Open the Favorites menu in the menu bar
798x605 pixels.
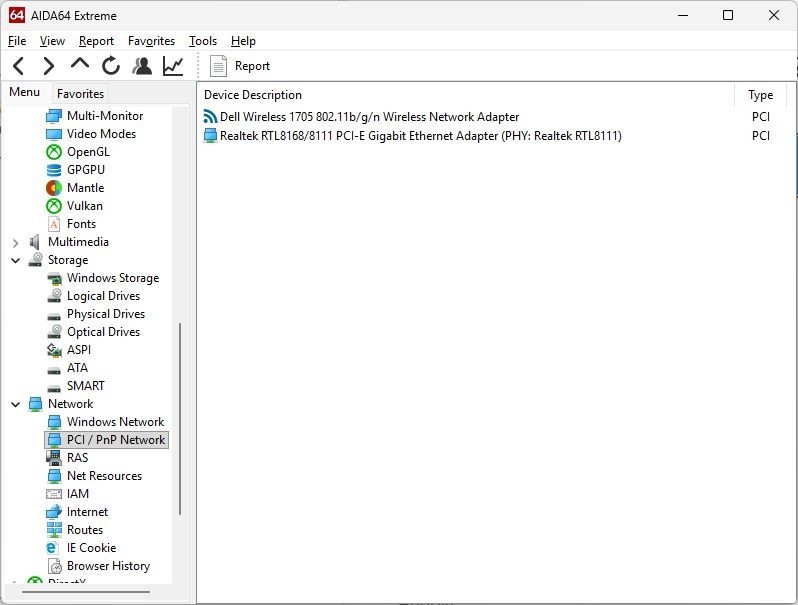(151, 41)
